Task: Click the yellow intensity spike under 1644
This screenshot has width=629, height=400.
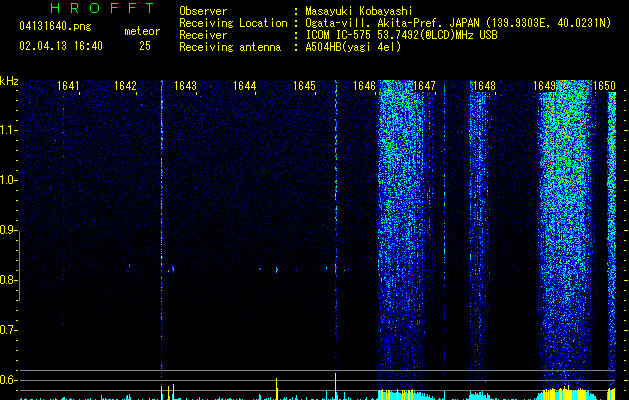Action: [276, 388]
